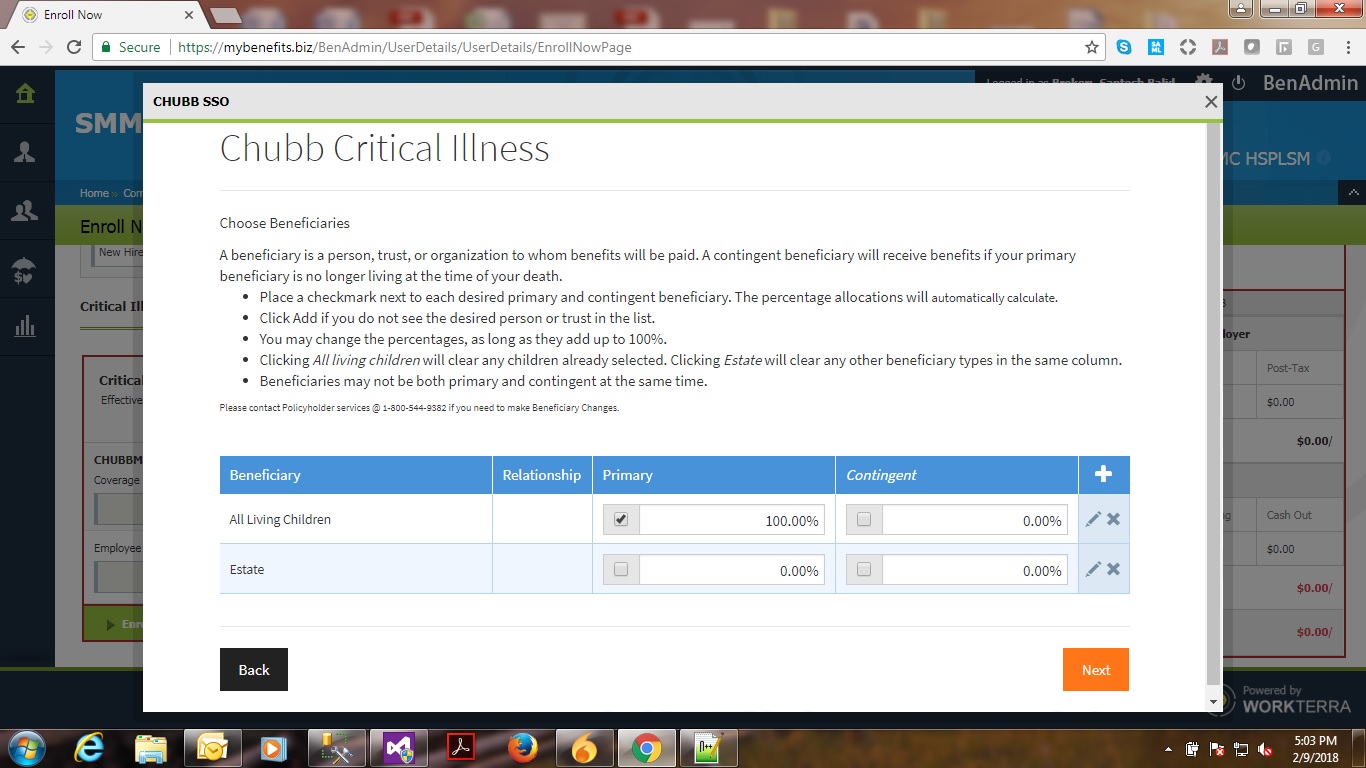Viewport: 1366px width, 768px height.
Task: Reload the page with refresh icon
Action: [x=73, y=47]
